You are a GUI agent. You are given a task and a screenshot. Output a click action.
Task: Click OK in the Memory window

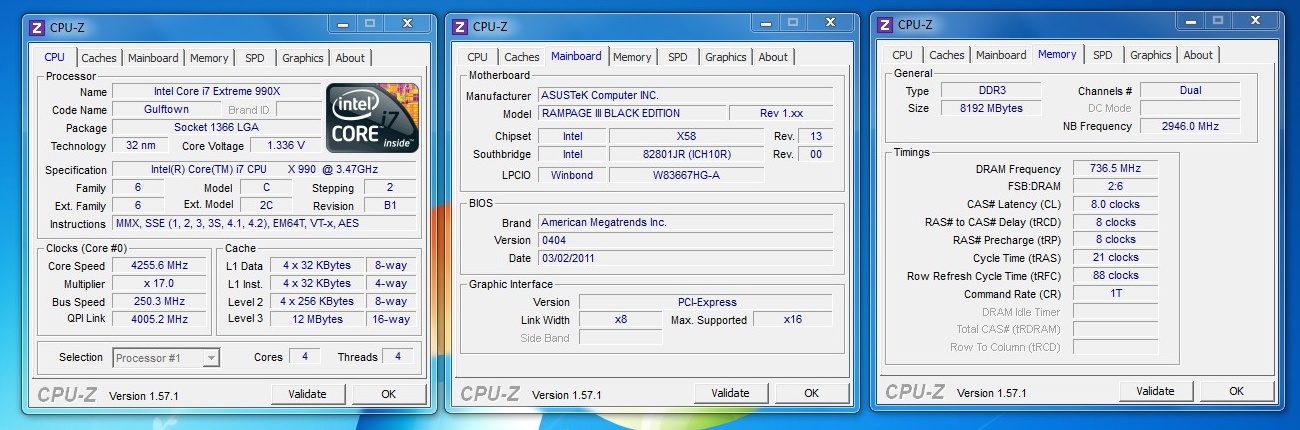pos(1236,391)
